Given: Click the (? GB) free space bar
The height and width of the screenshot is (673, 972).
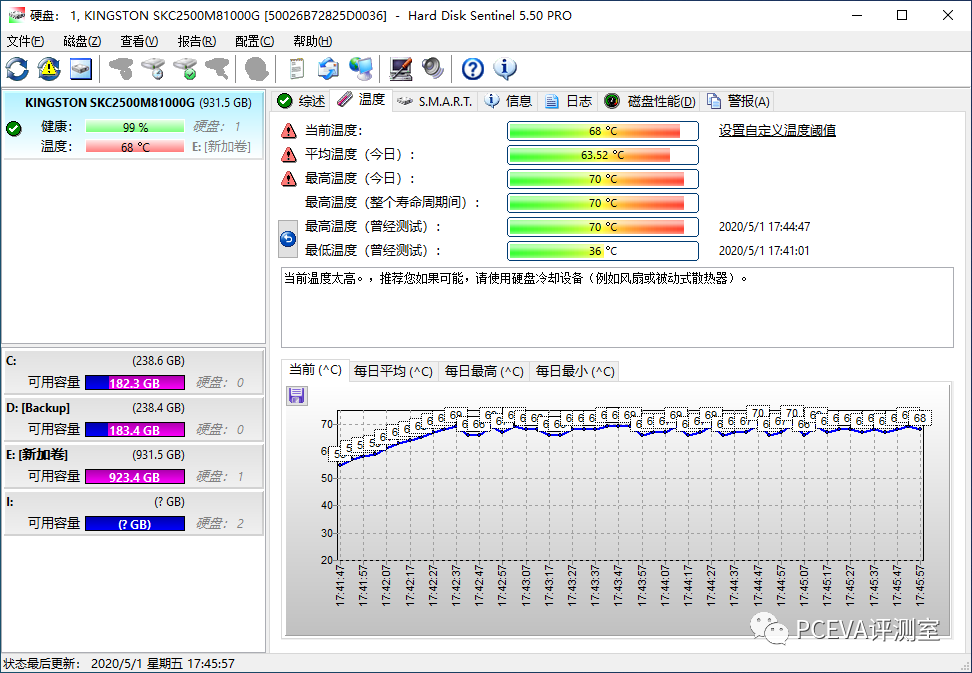Looking at the screenshot, I should coord(135,524).
